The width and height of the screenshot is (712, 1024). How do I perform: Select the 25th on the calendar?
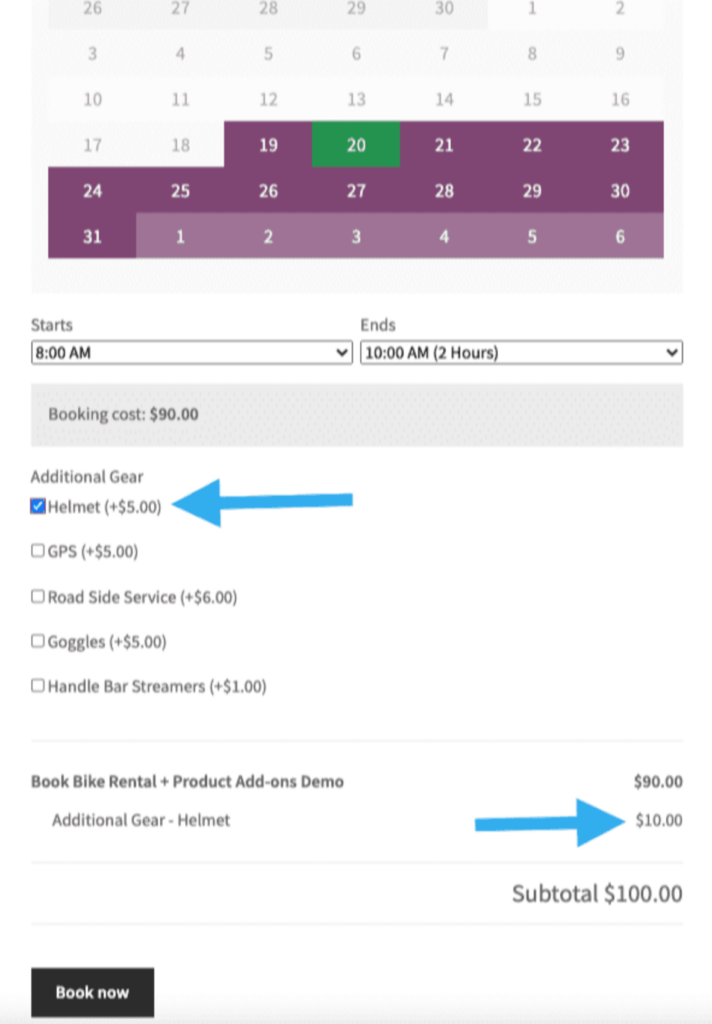[180, 191]
